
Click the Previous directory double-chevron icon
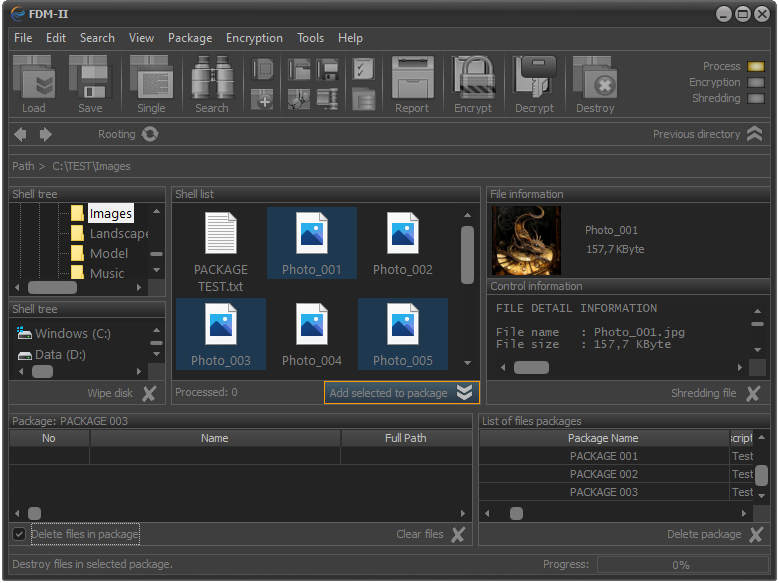point(755,134)
